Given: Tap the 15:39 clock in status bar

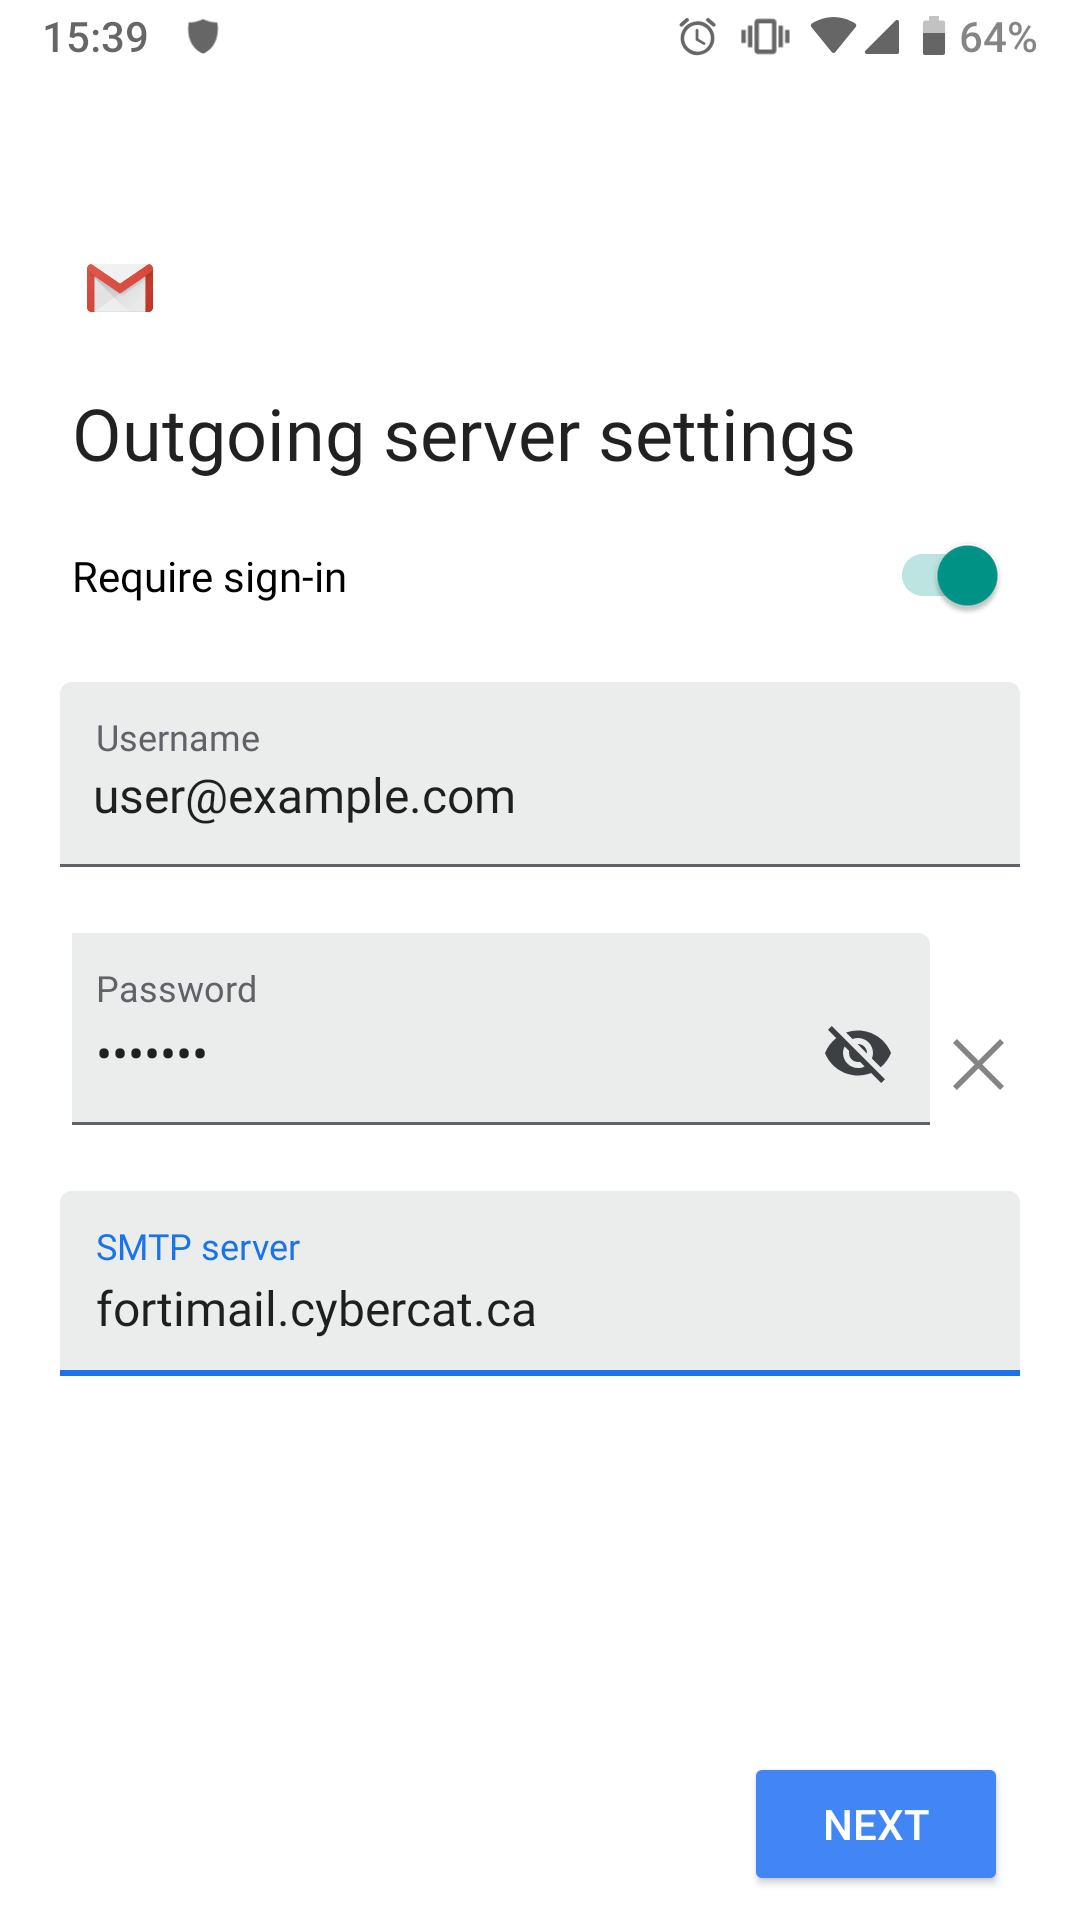Looking at the screenshot, I should (96, 38).
